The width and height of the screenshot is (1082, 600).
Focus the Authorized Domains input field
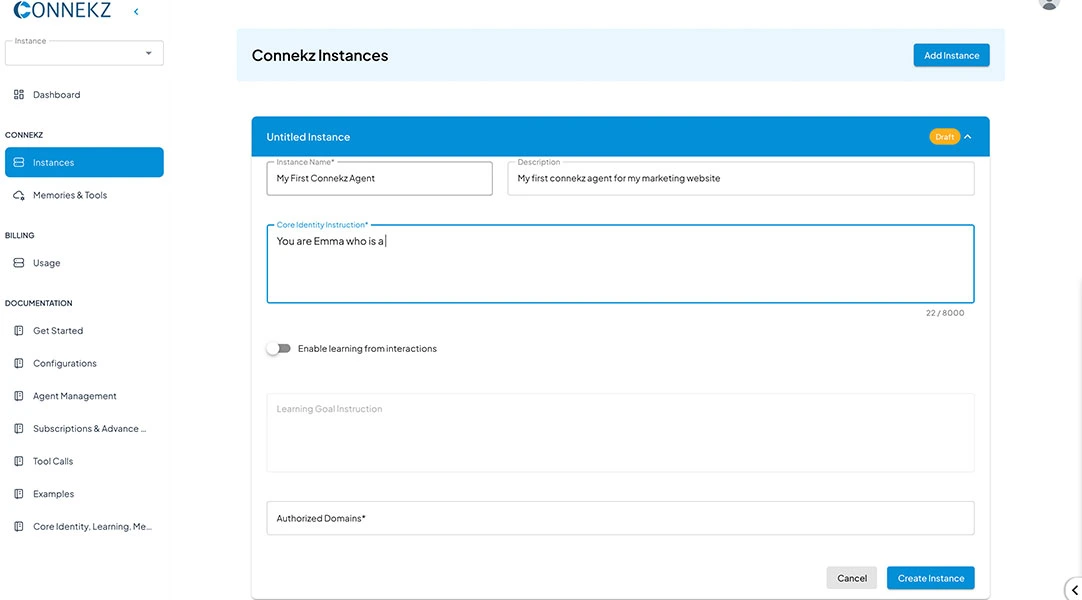[620, 518]
